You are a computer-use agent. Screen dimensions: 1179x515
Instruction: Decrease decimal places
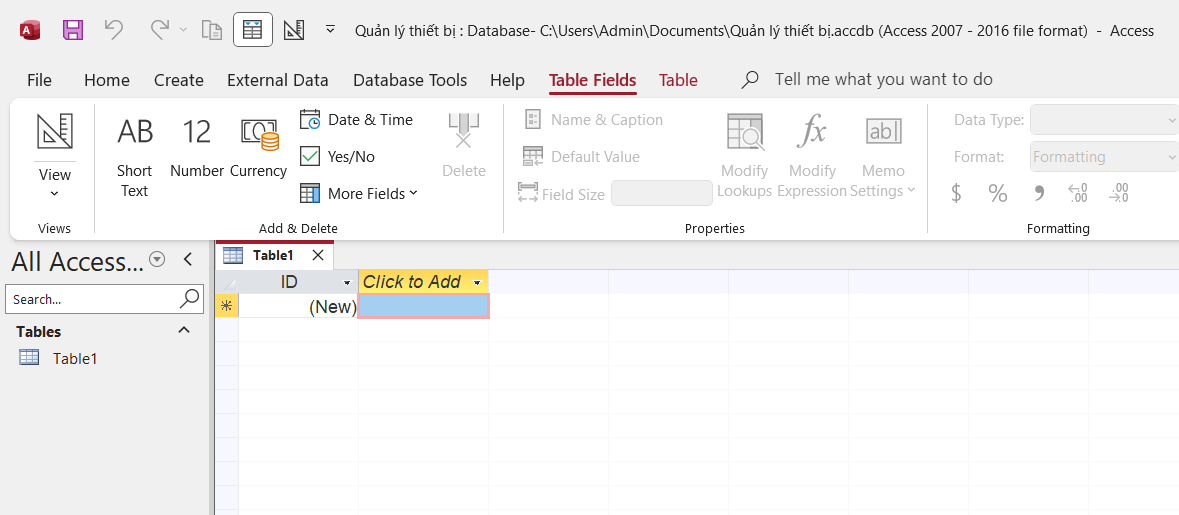point(1119,193)
